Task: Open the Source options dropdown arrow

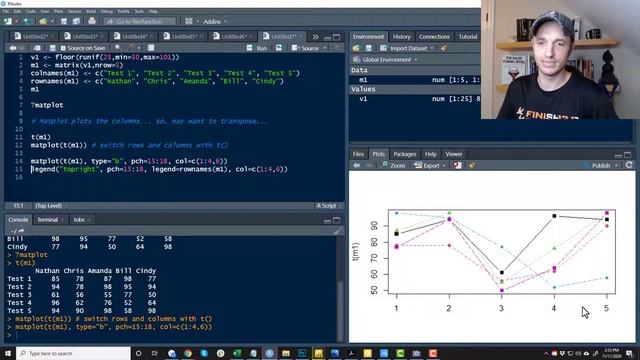Action: 325,48
